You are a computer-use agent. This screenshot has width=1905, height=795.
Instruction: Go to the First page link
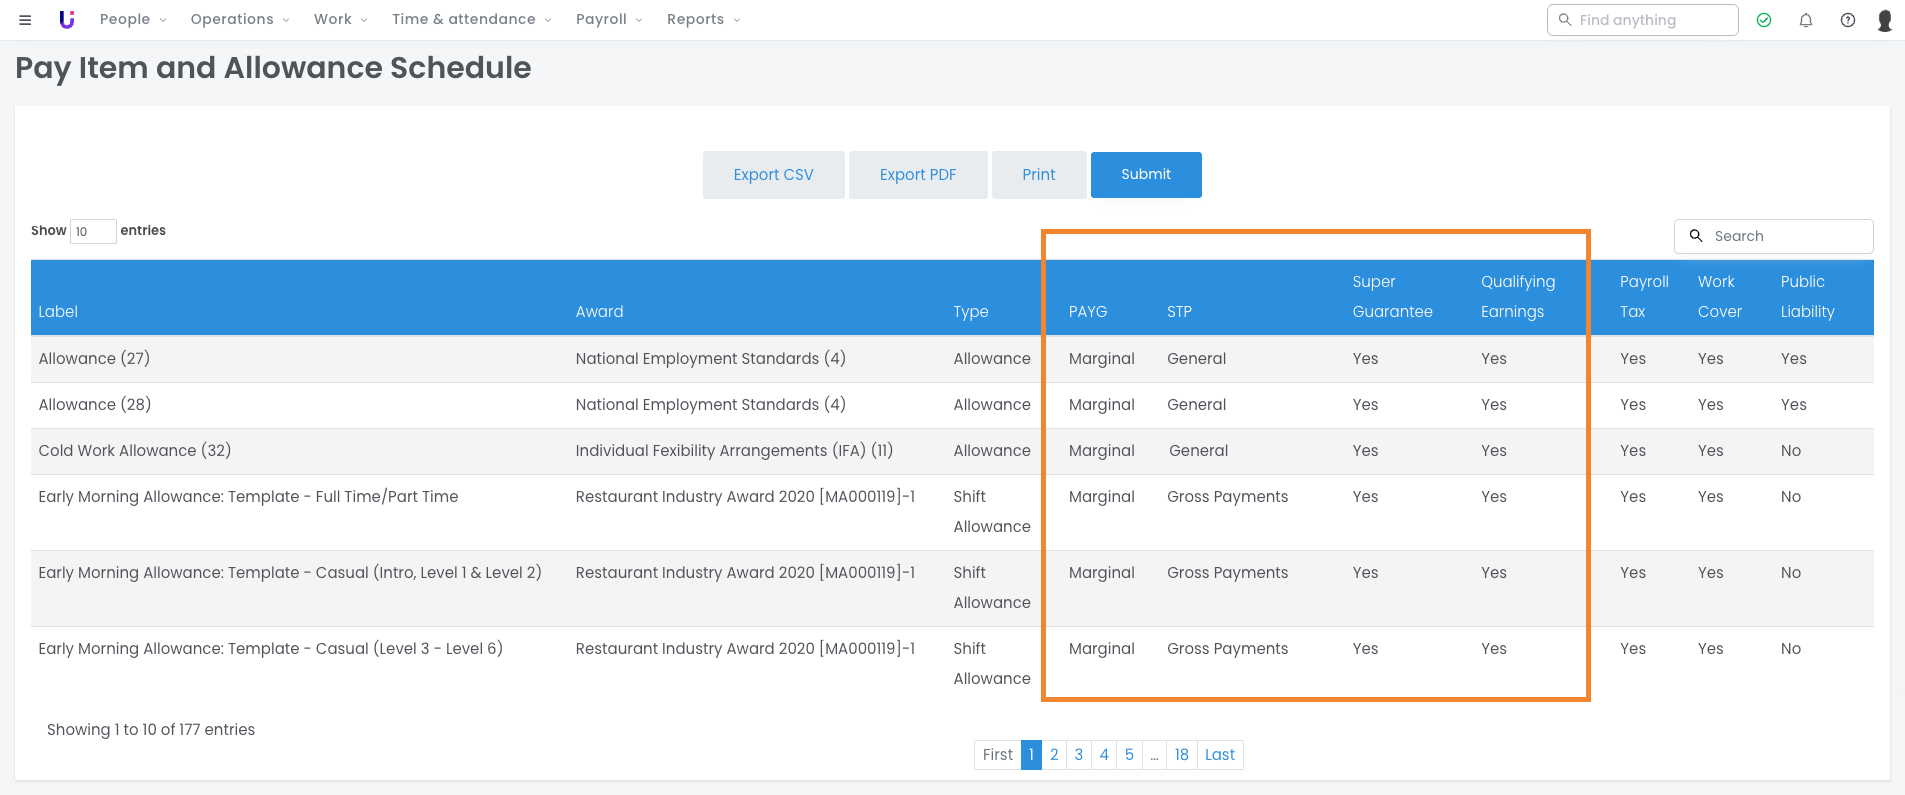[997, 755]
